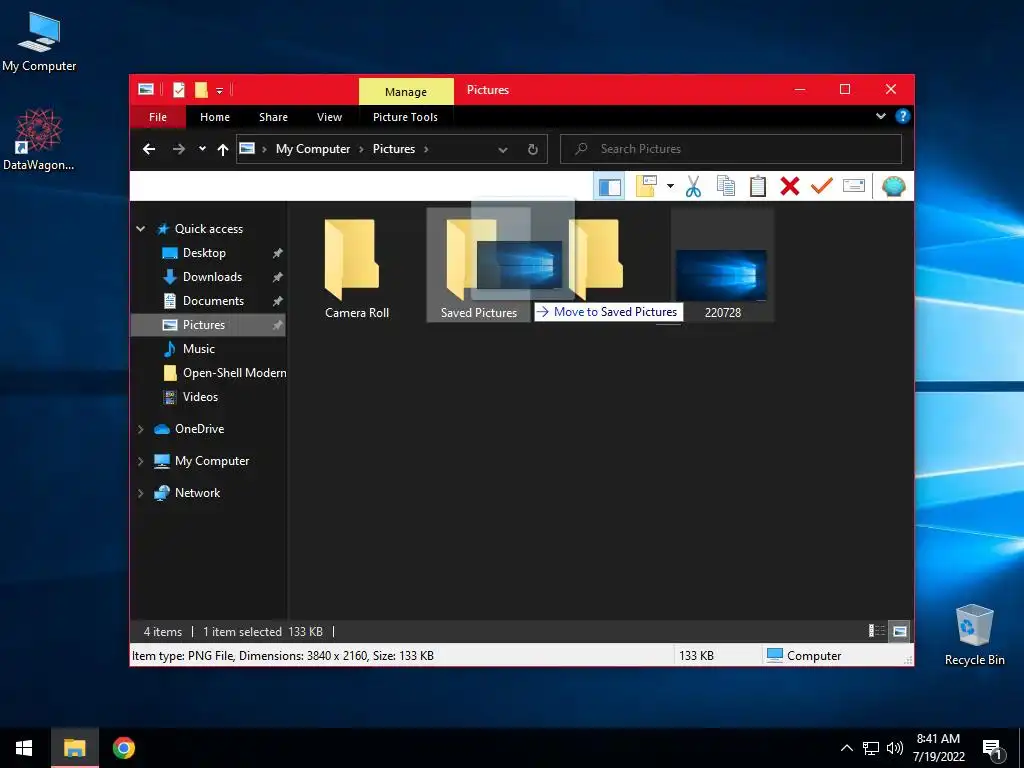Select Quick access in navigation pane
This screenshot has width=1024, height=768.
pyautogui.click(x=208, y=229)
